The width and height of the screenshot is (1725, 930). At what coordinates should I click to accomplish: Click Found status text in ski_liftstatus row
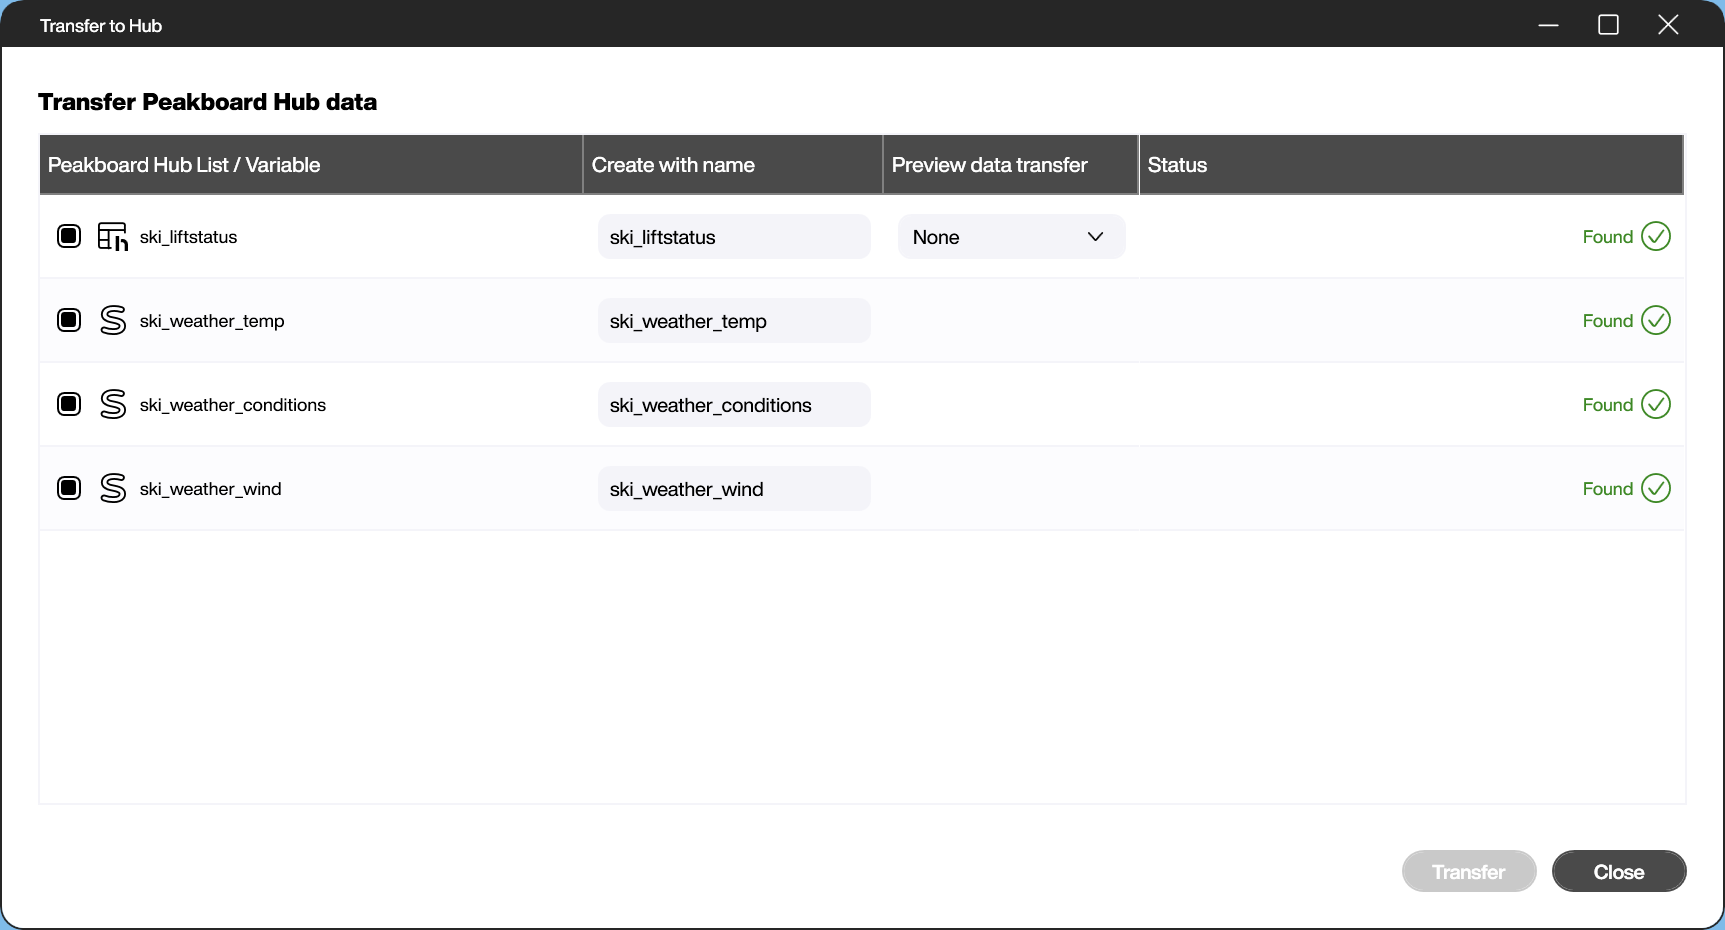[x=1607, y=237]
